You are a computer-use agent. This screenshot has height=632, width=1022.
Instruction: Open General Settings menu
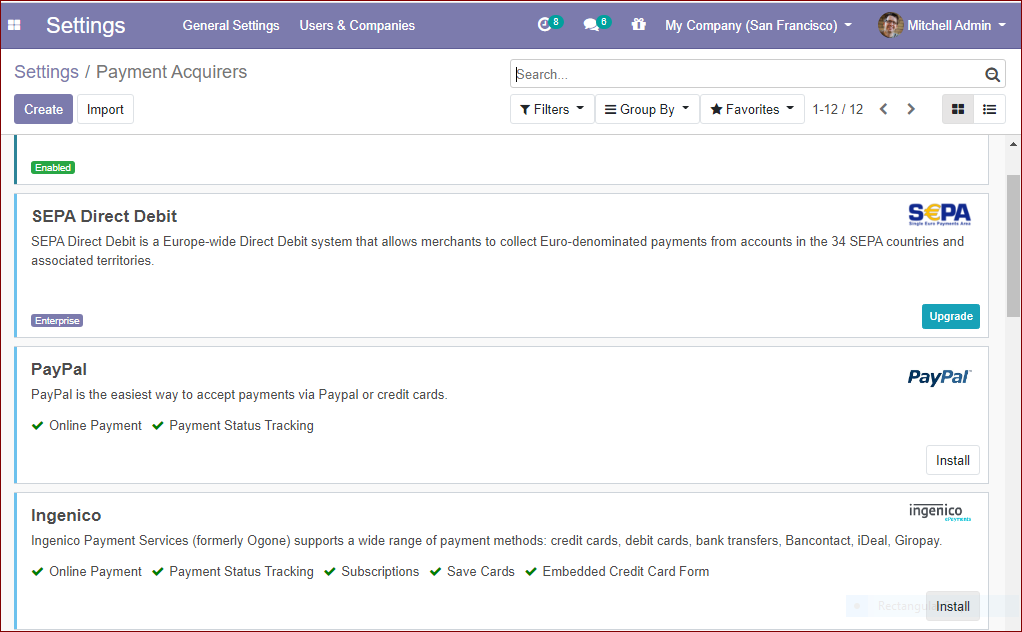(x=231, y=25)
